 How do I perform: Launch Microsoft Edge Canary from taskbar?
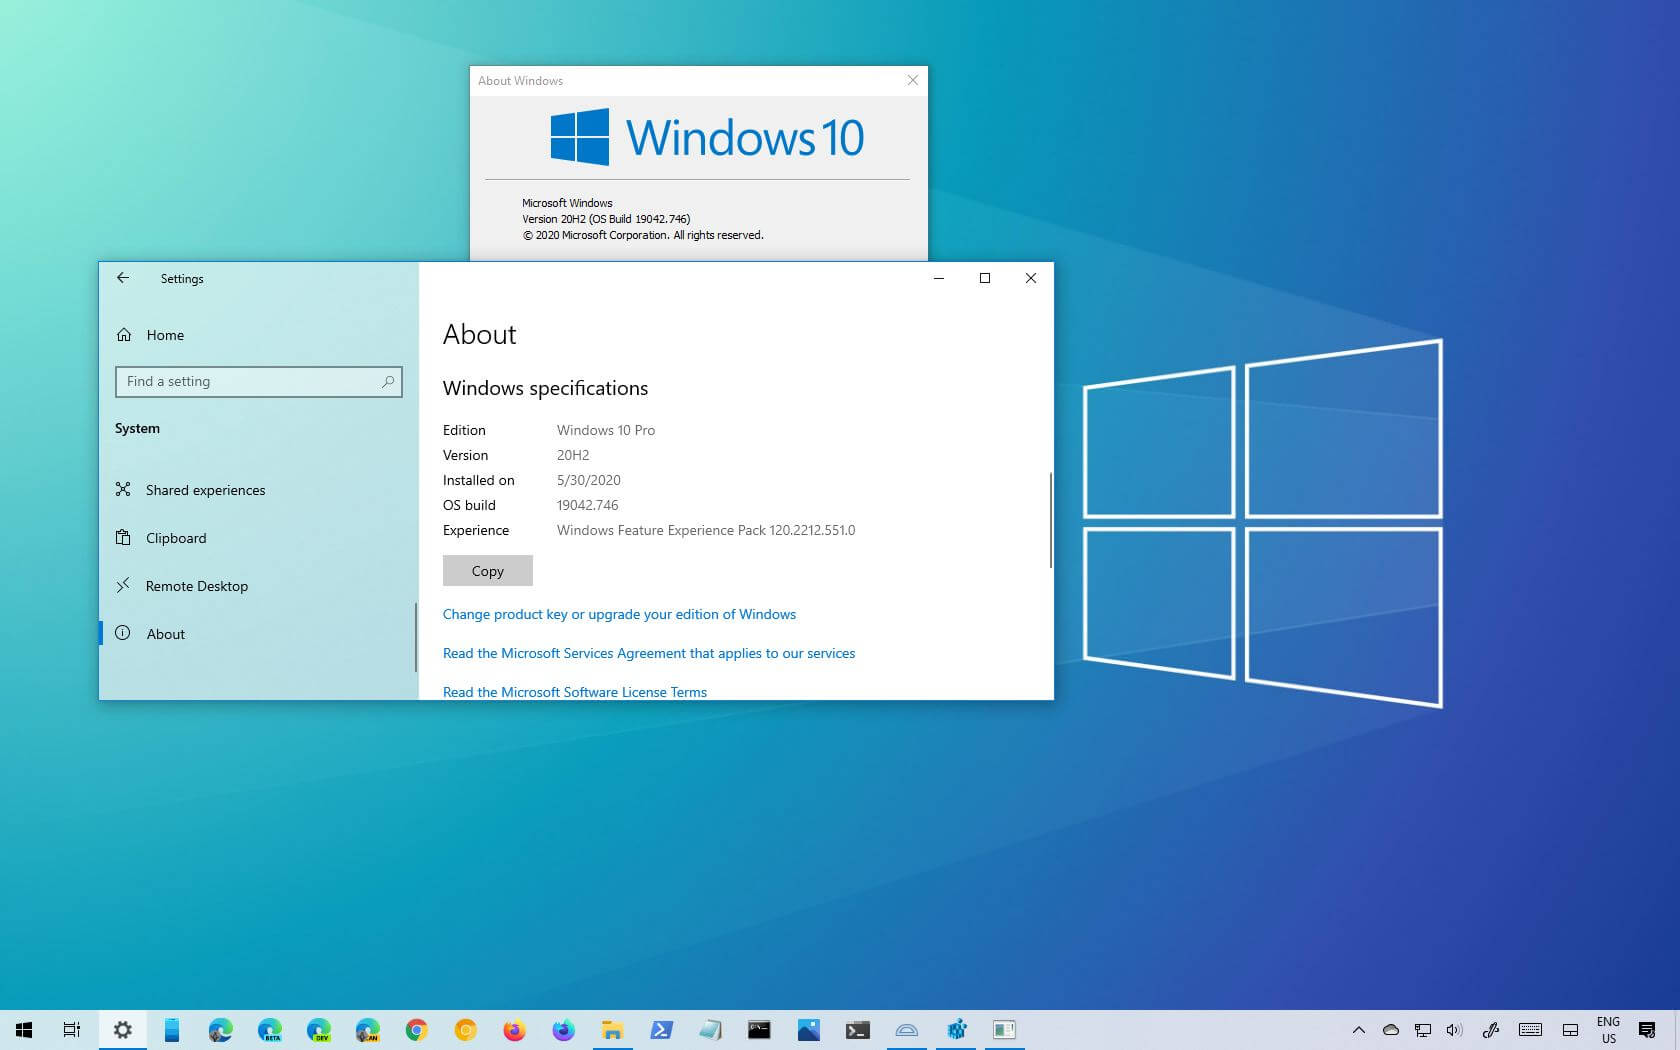tap(367, 1029)
